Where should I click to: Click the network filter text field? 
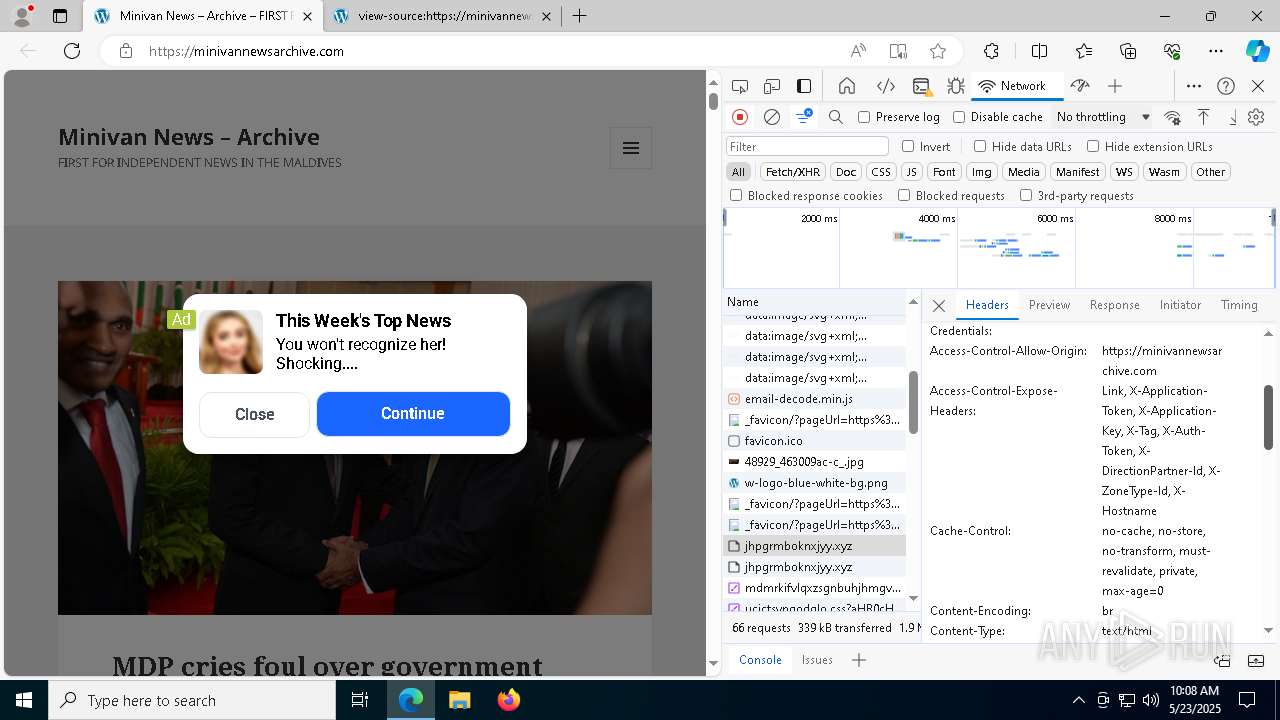coord(807,147)
